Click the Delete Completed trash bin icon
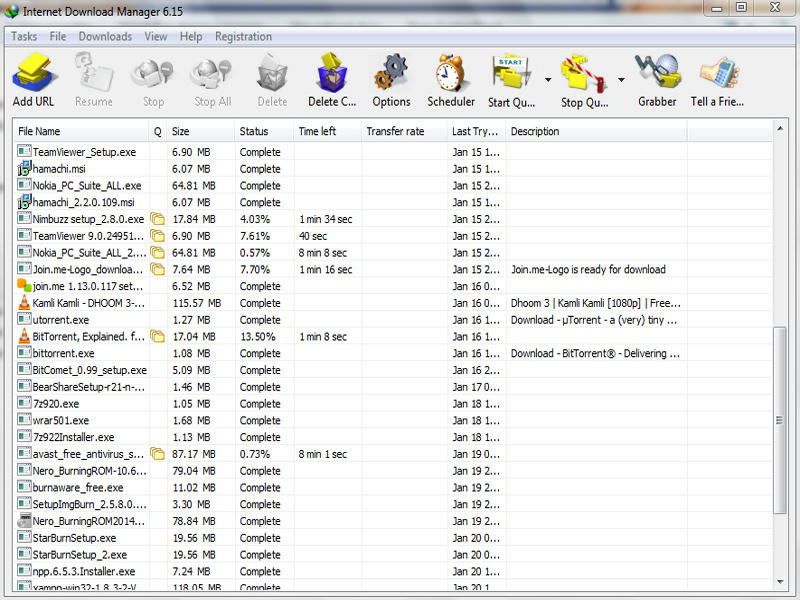The width and height of the screenshot is (800, 600). [332, 74]
